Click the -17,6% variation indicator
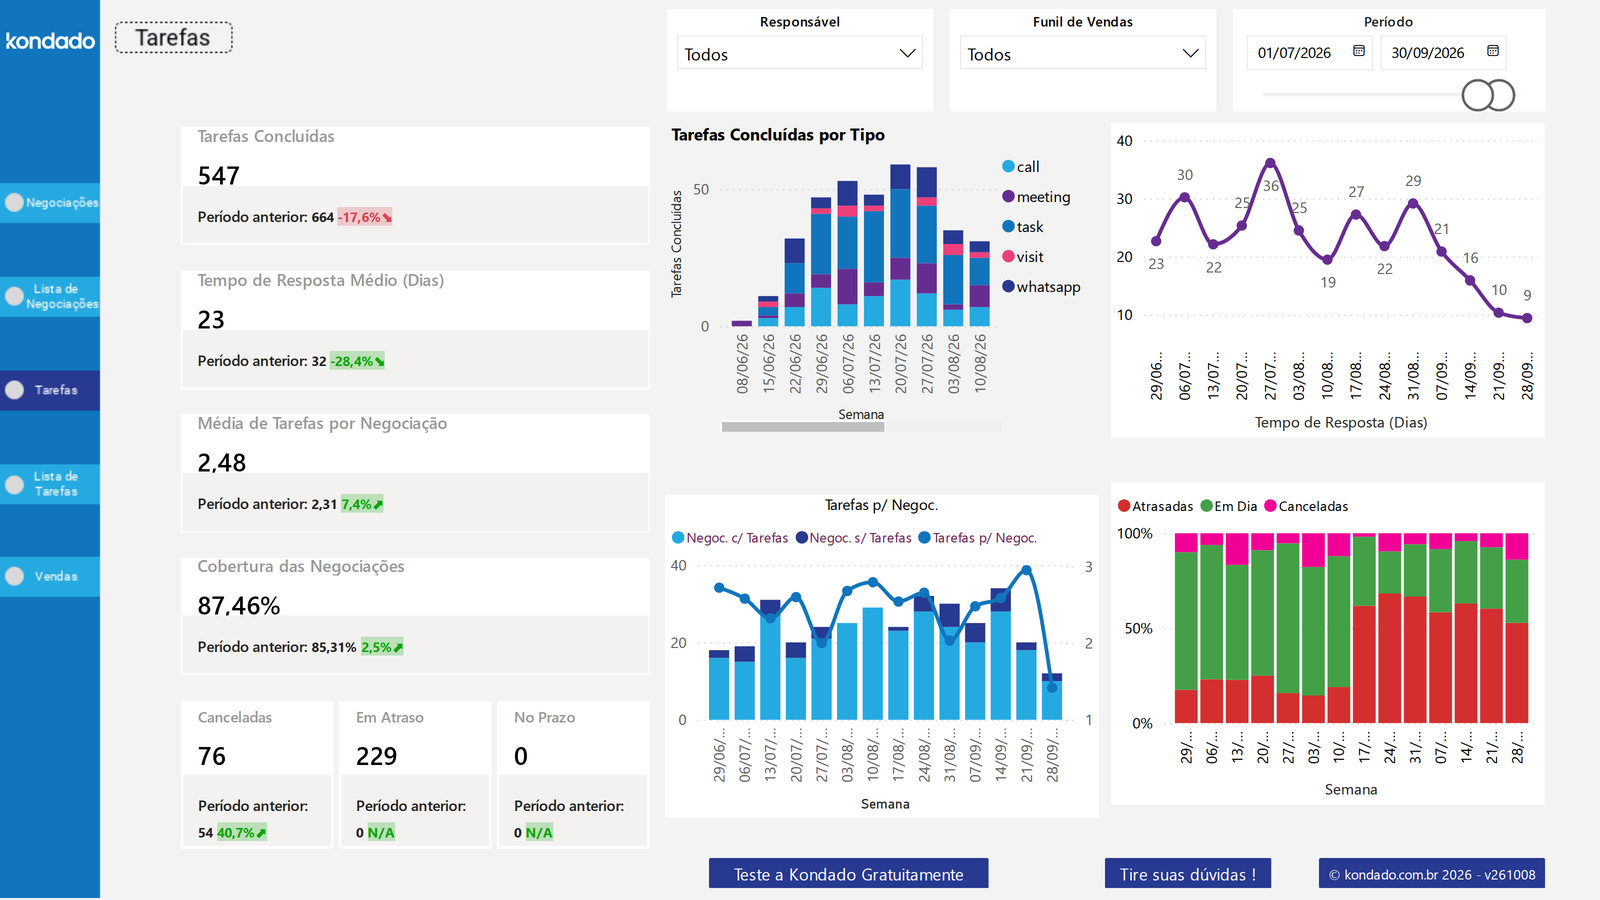This screenshot has width=1600, height=900. coord(365,217)
